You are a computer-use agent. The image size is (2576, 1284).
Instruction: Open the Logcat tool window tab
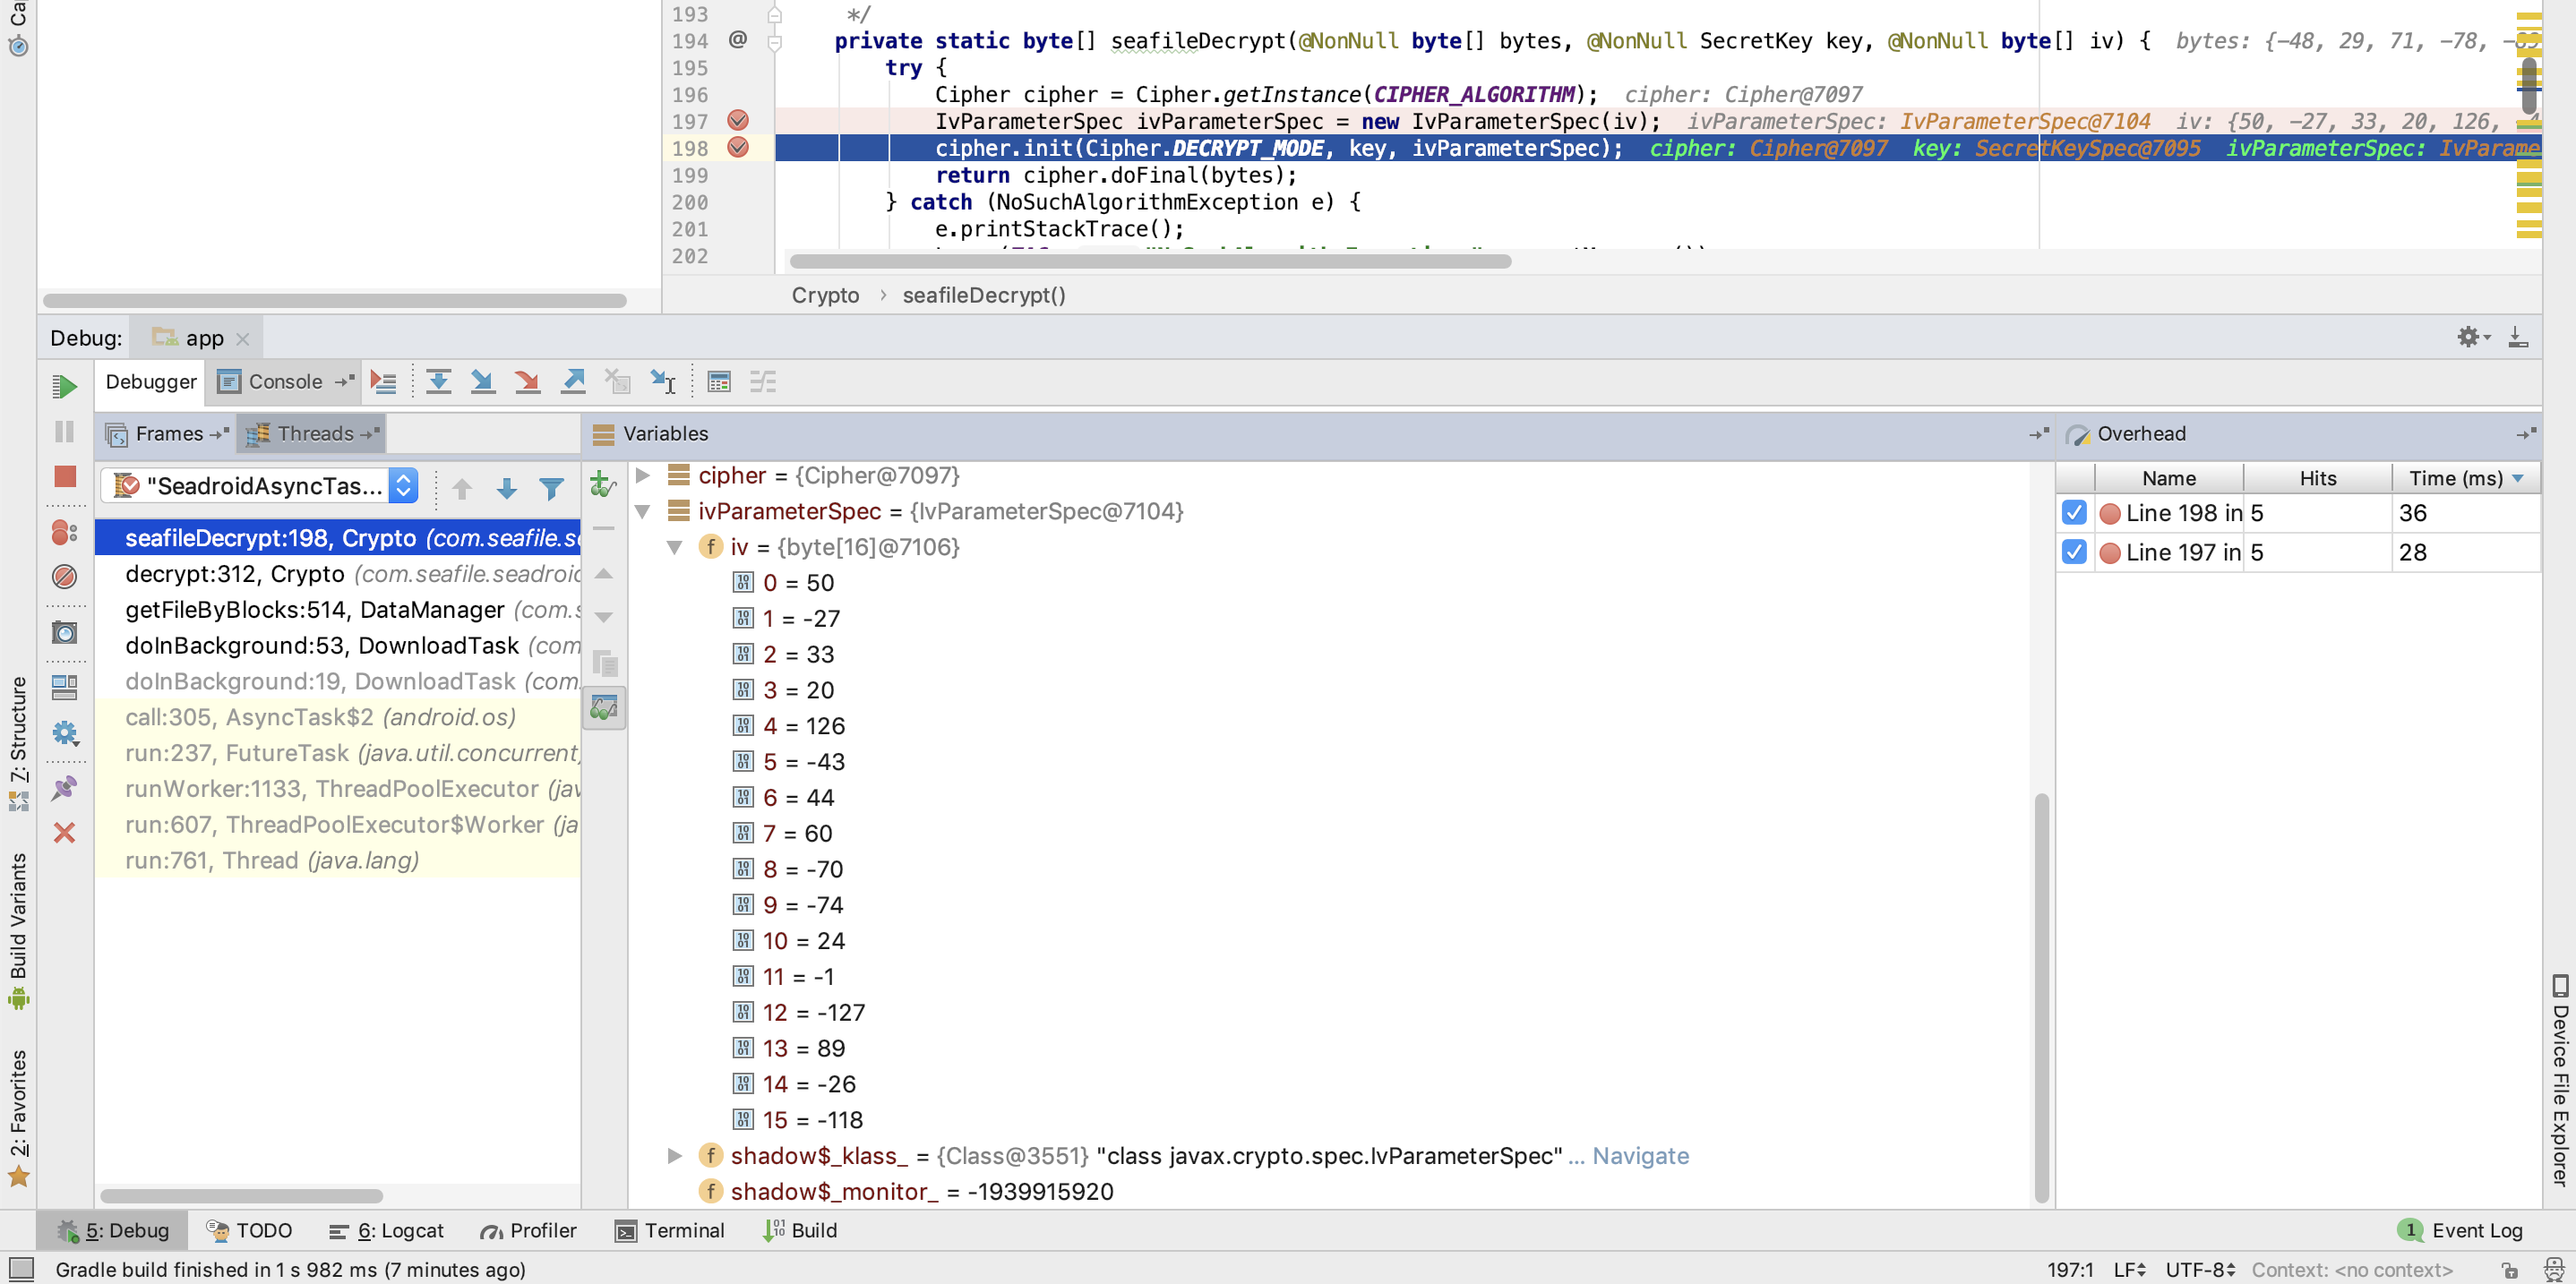[387, 1230]
